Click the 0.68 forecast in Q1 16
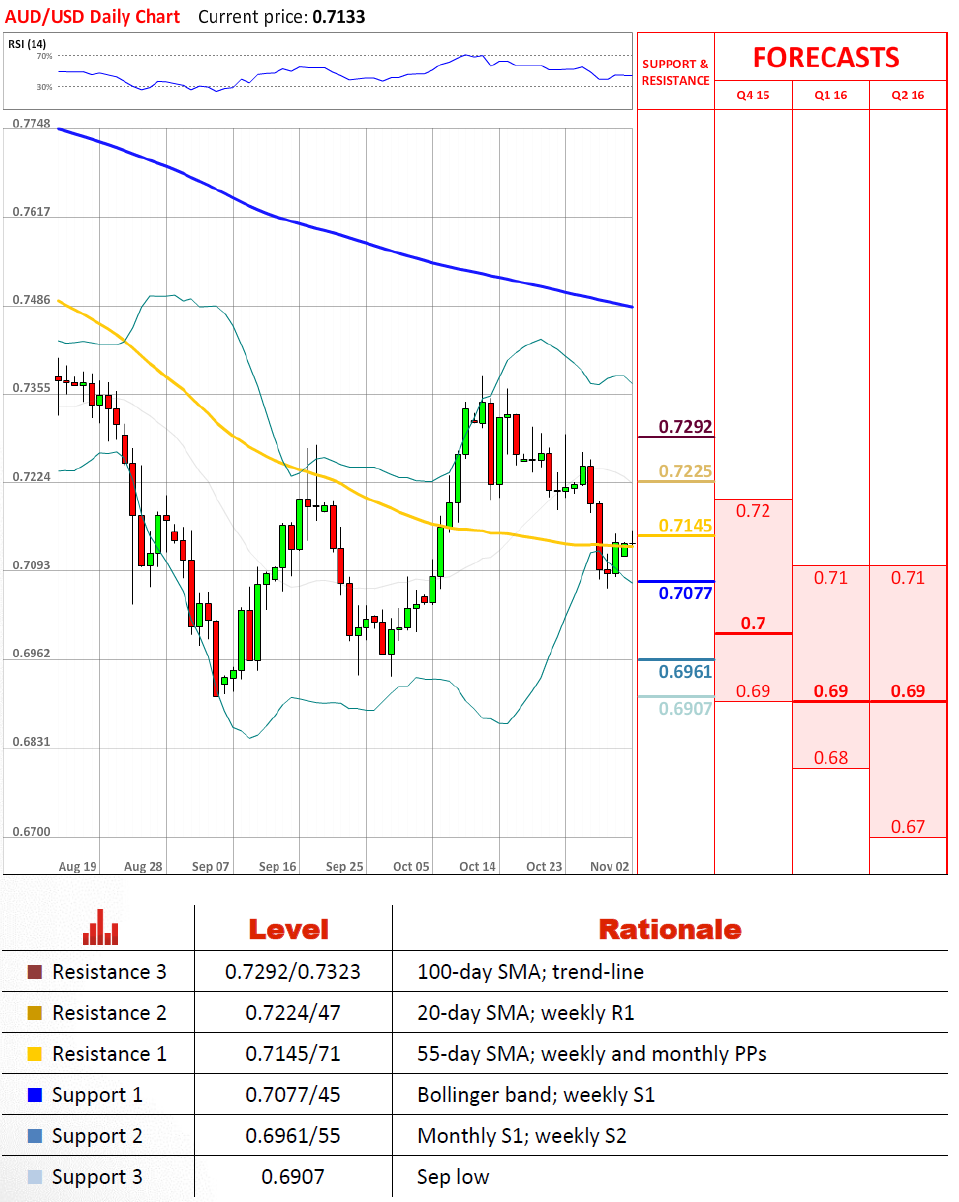The height and width of the screenshot is (1202, 959). (831, 757)
